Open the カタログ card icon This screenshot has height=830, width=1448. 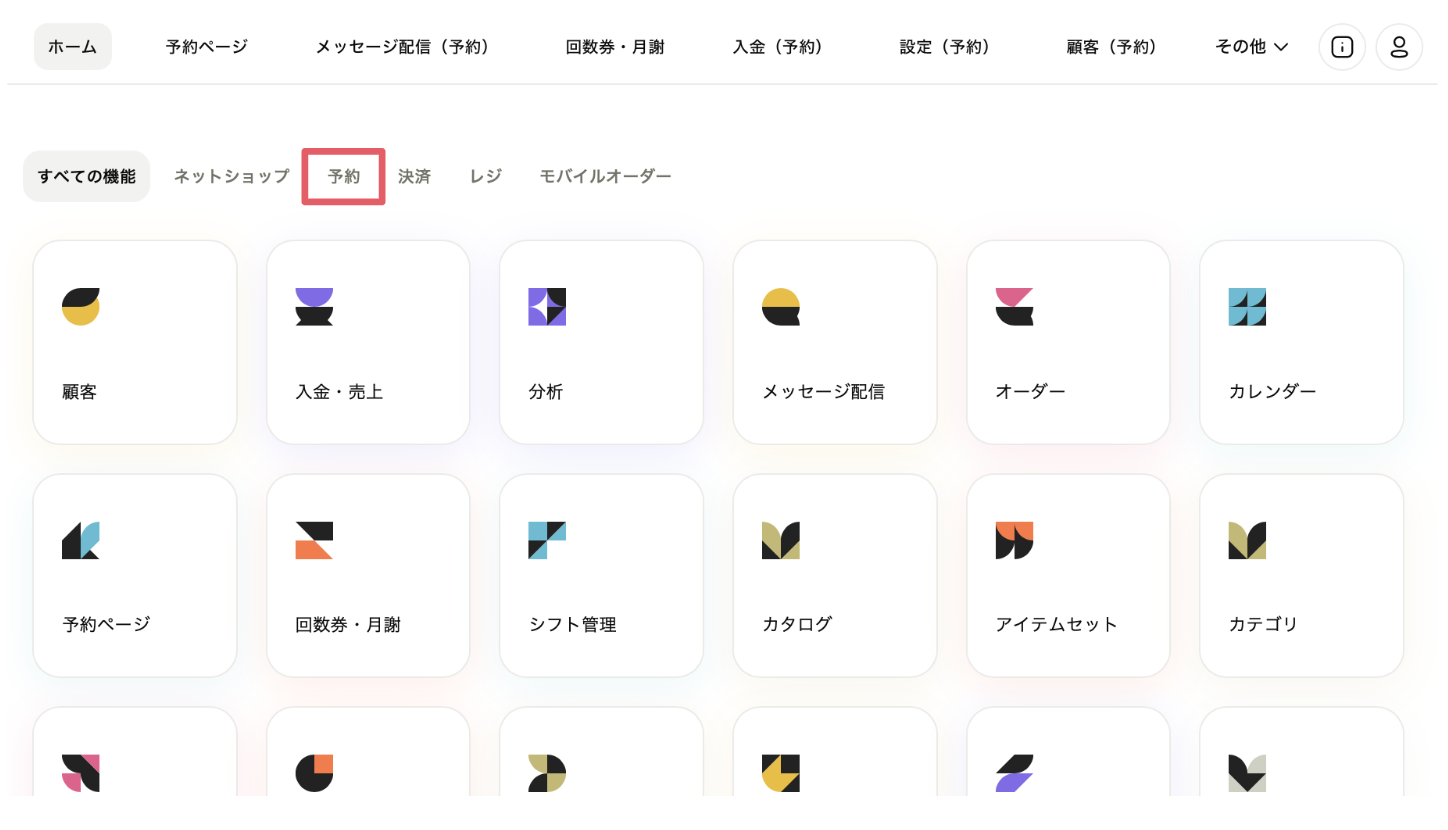781,540
